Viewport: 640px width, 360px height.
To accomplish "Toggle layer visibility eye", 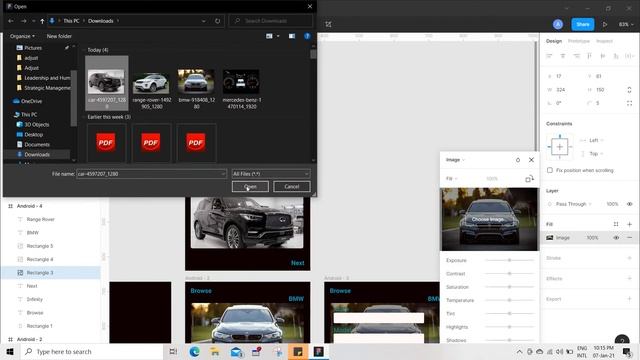I will [x=629, y=204].
